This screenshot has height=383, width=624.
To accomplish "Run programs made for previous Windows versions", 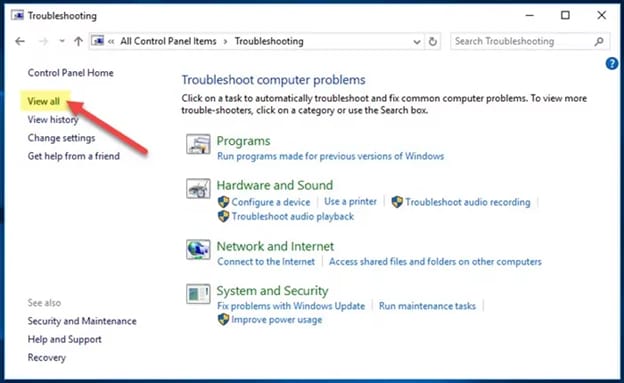I will click(x=330, y=156).
